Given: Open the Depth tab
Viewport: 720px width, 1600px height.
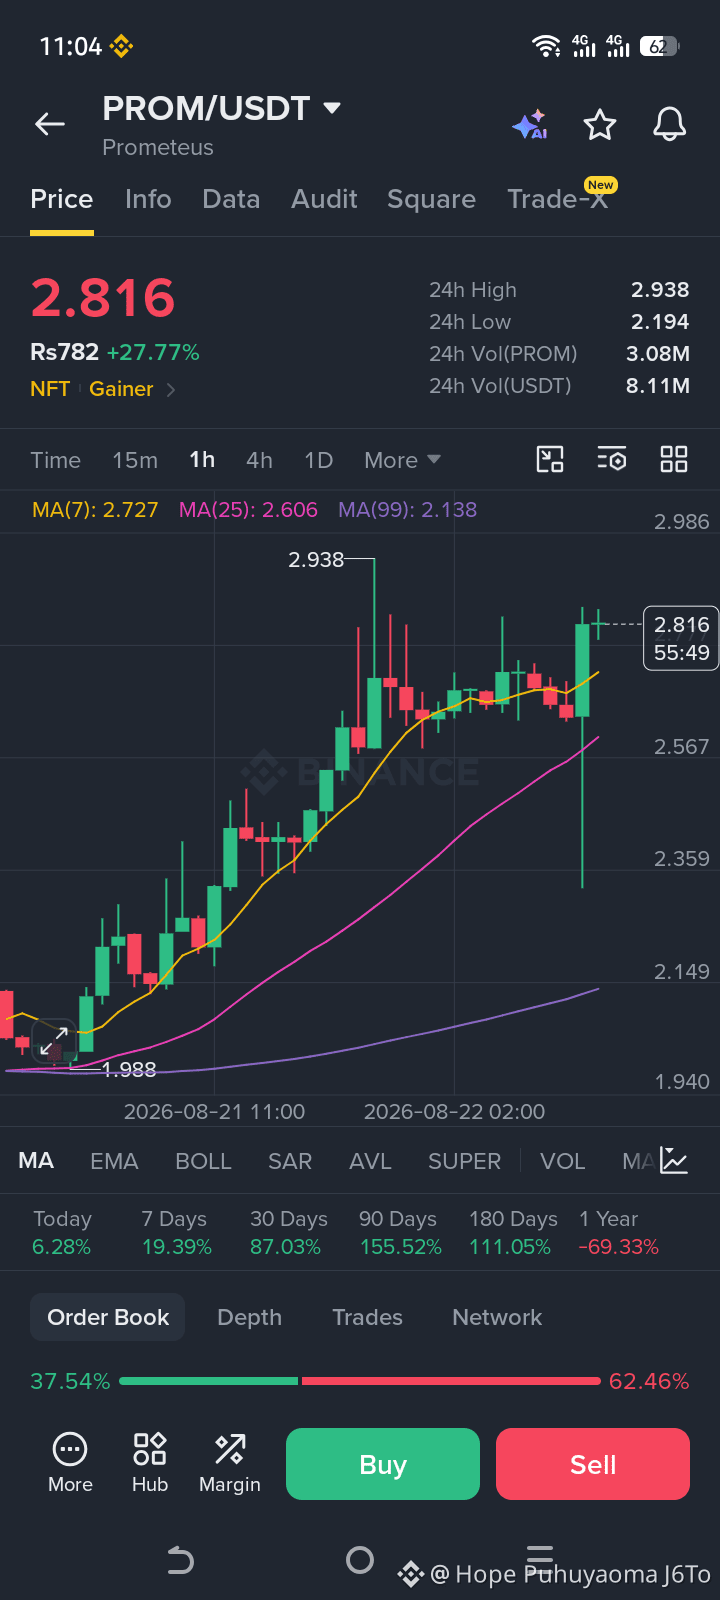Looking at the screenshot, I should click(249, 1317).
